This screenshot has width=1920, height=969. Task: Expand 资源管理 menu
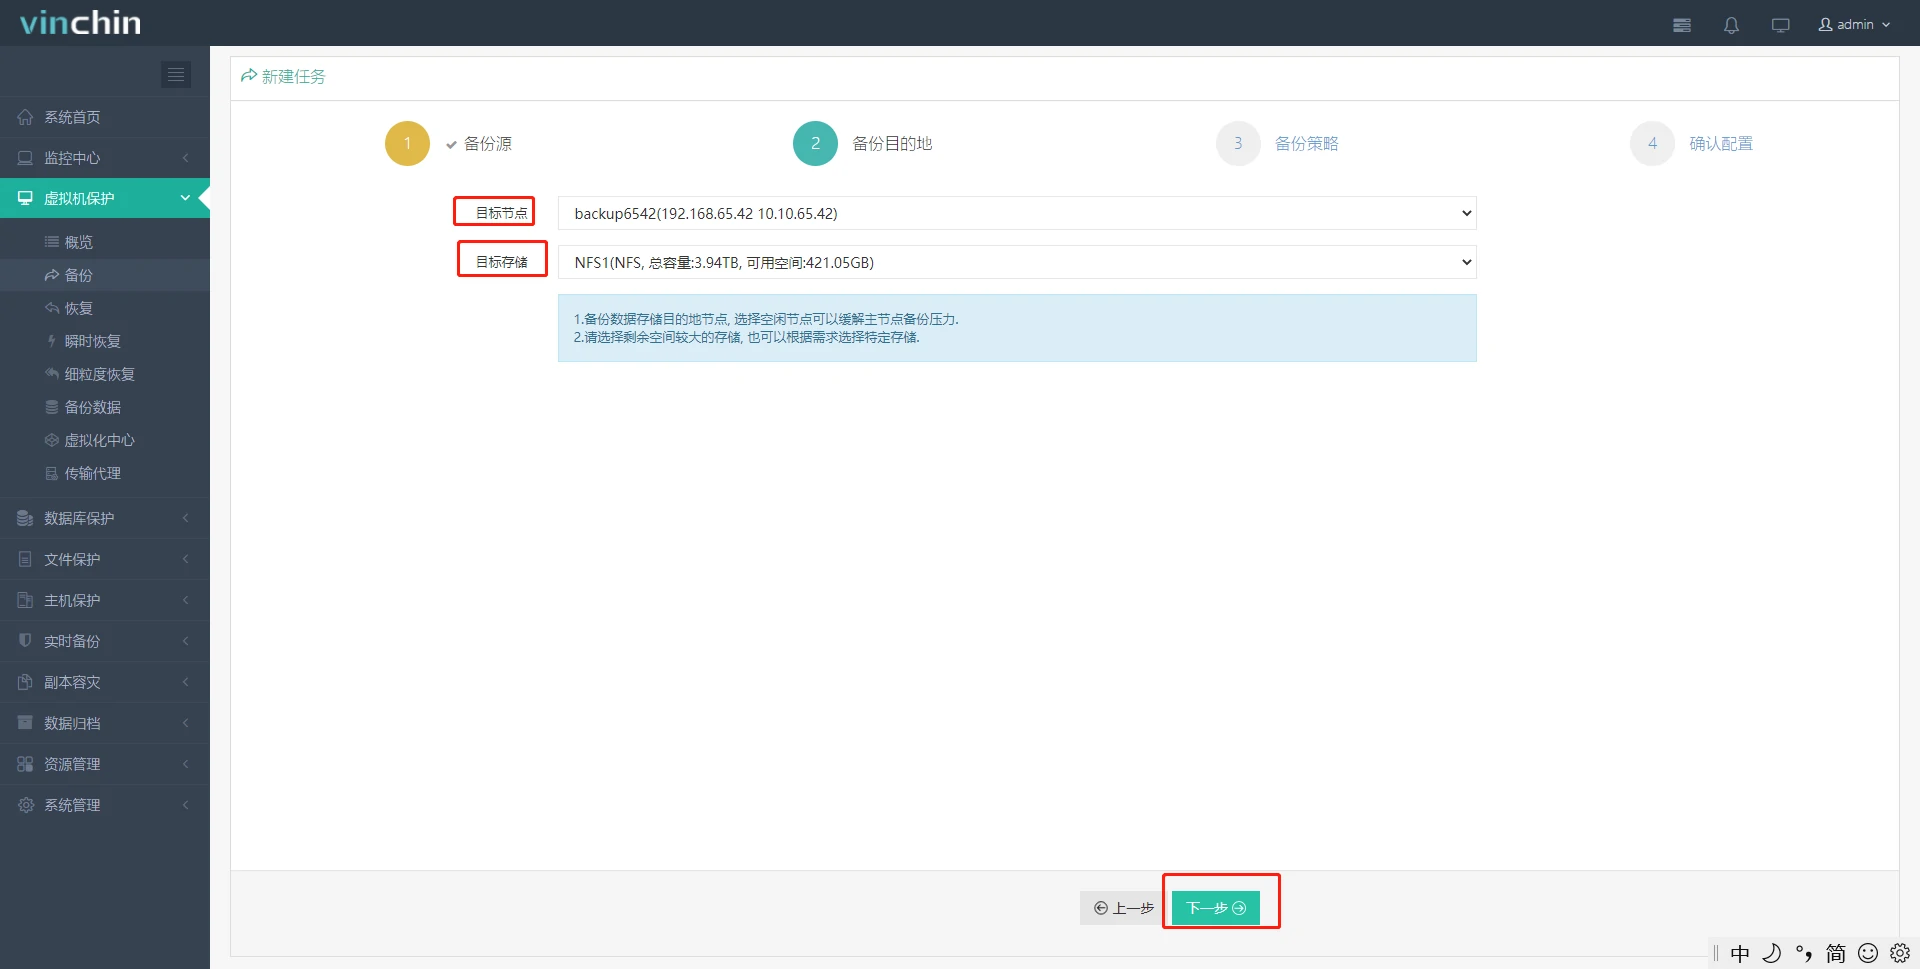(x=105, y=764)
